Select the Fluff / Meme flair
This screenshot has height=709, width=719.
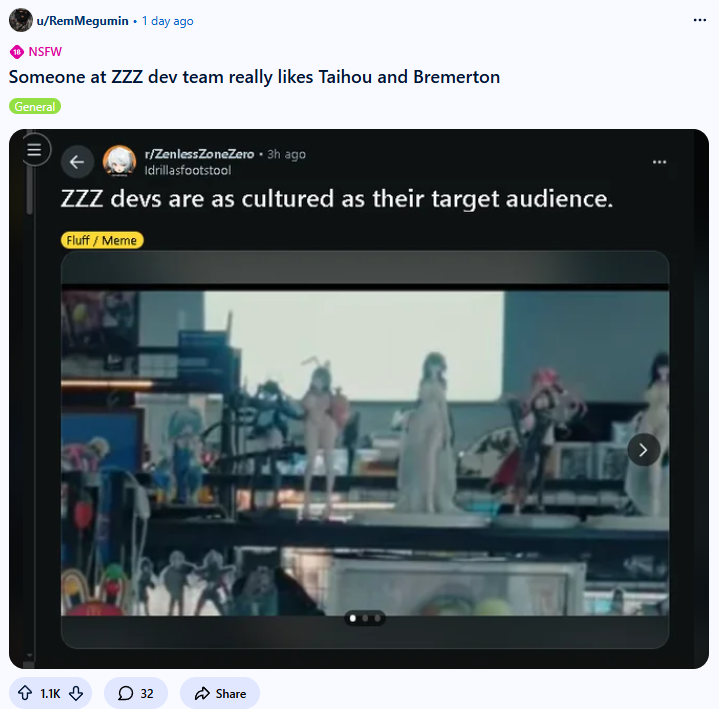[102, 240]
